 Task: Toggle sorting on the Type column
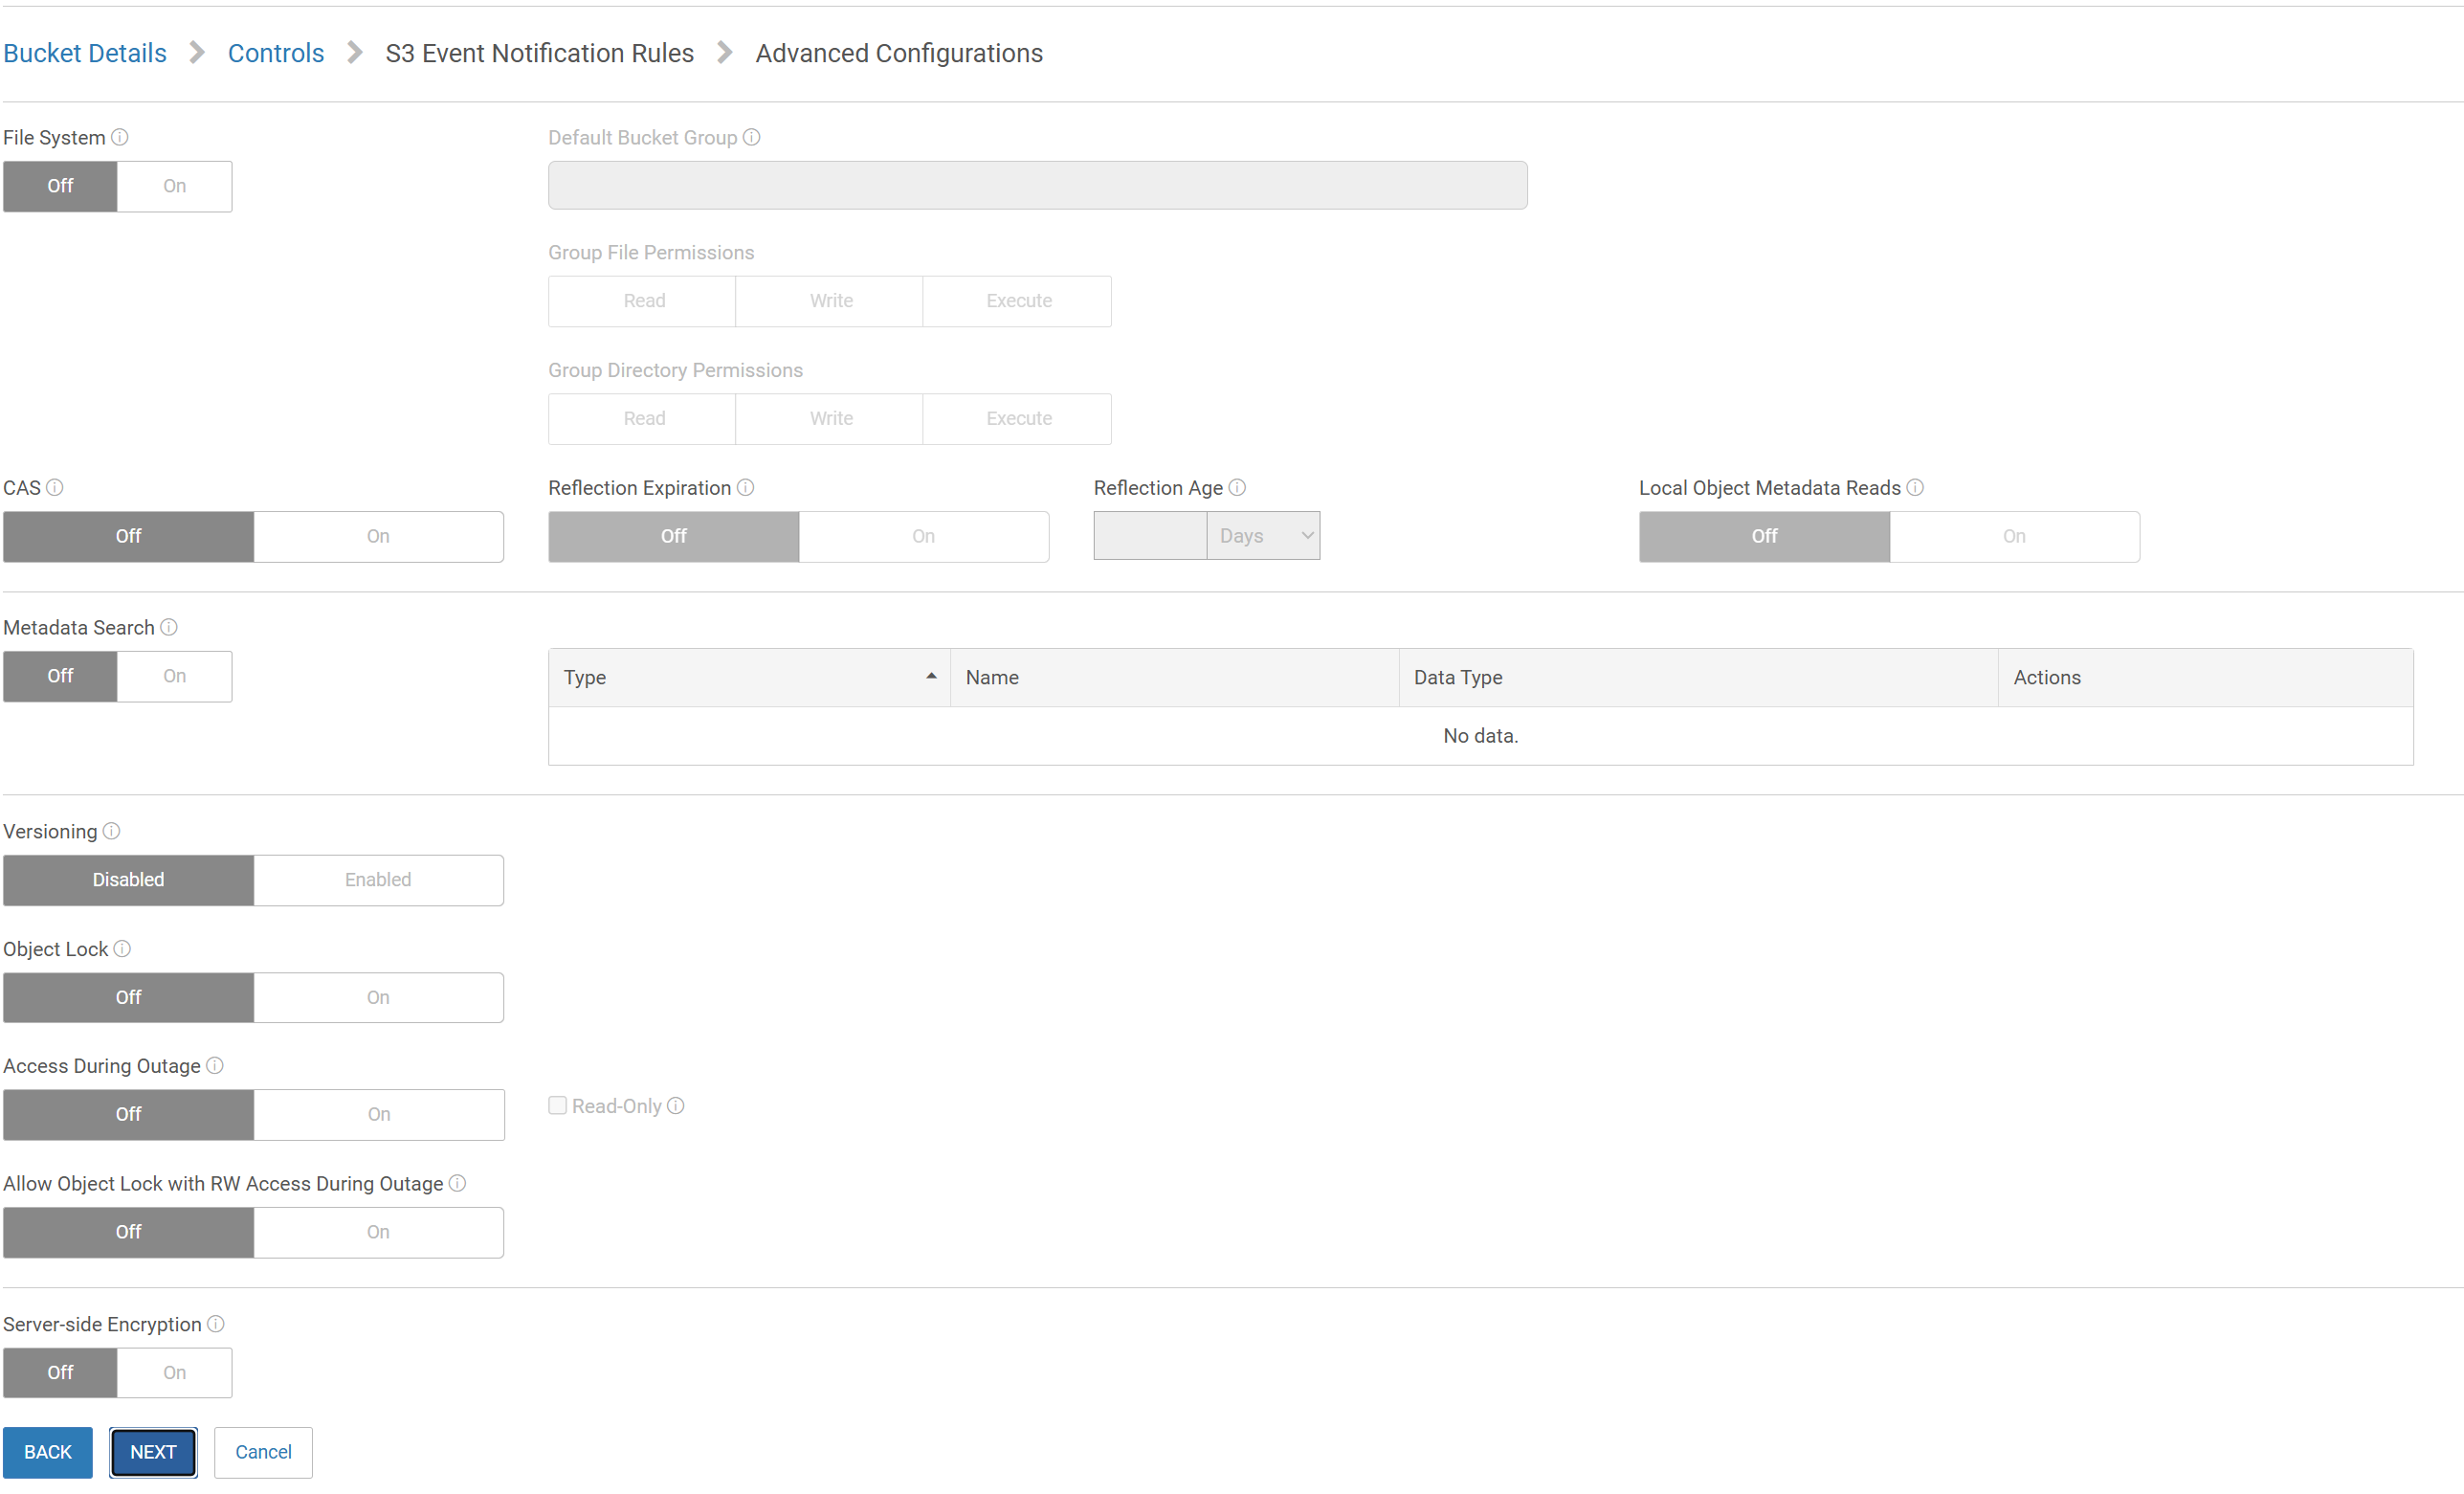[x=746, y=677]
